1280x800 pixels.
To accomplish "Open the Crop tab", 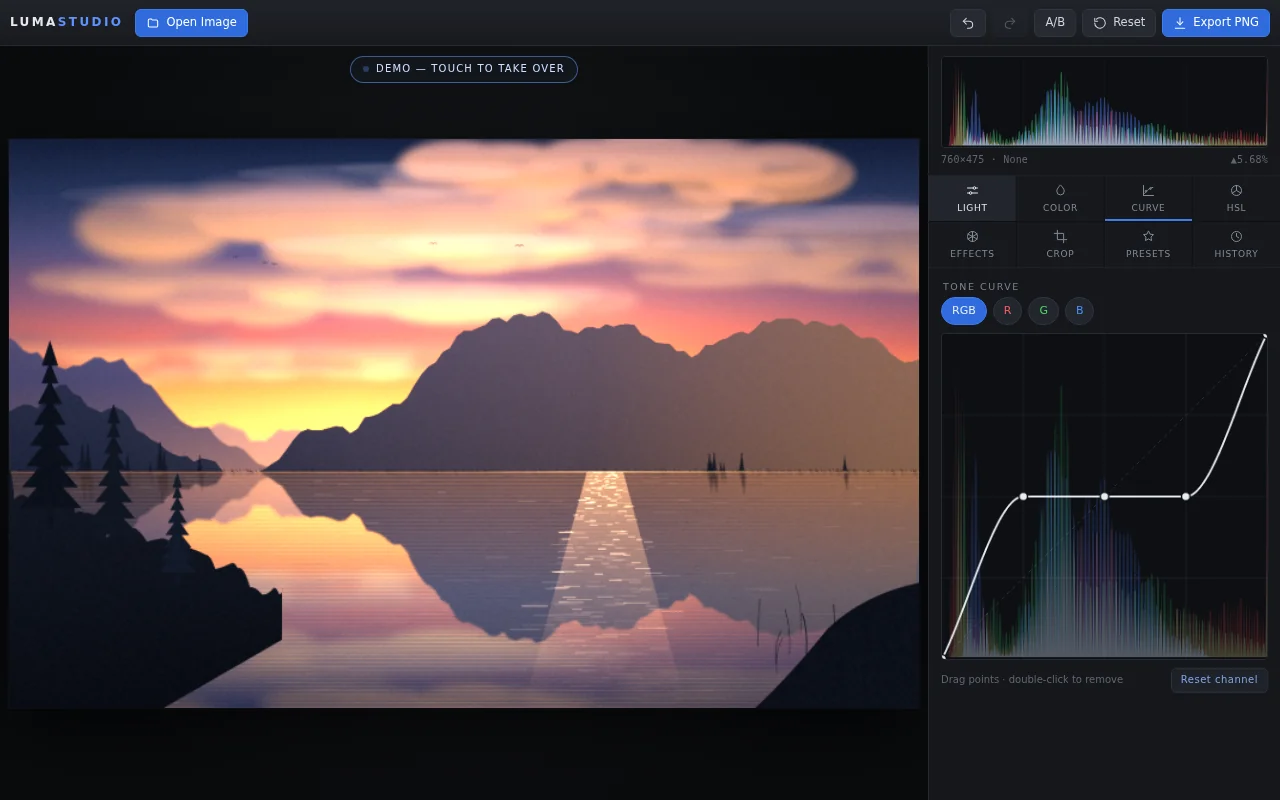I will pos(1060,244).
